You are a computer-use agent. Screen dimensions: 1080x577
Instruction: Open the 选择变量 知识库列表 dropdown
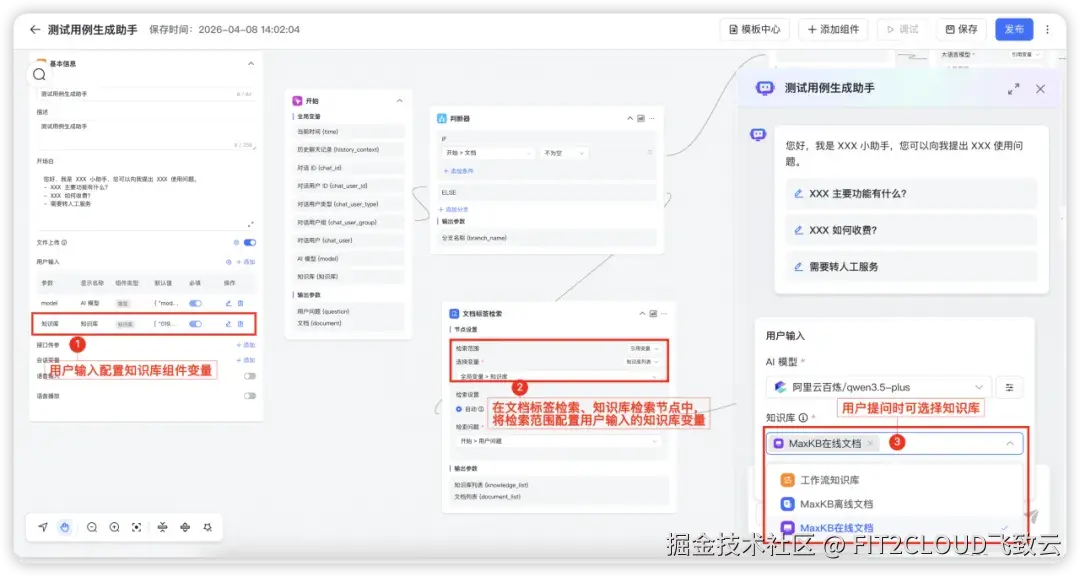pos(642,361)
